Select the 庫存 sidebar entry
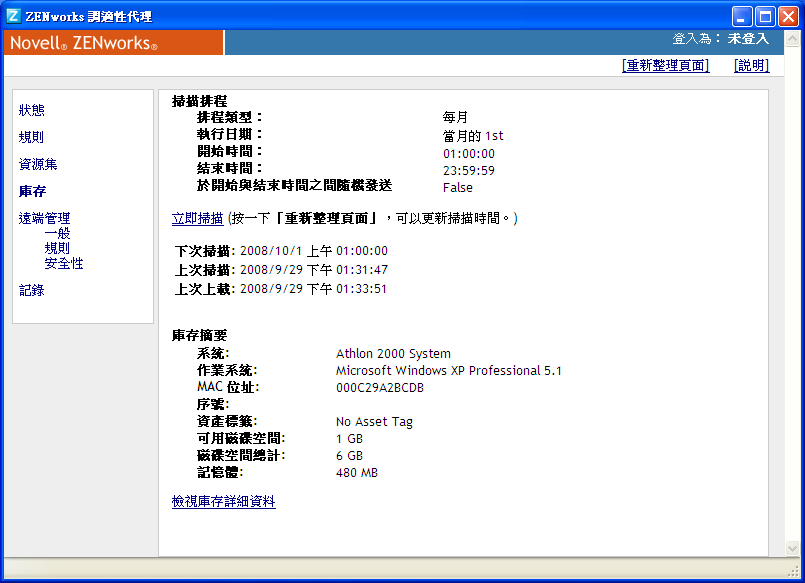Image resolution: width=805 pixels, height=583 pixels. [x=31, y=191]
